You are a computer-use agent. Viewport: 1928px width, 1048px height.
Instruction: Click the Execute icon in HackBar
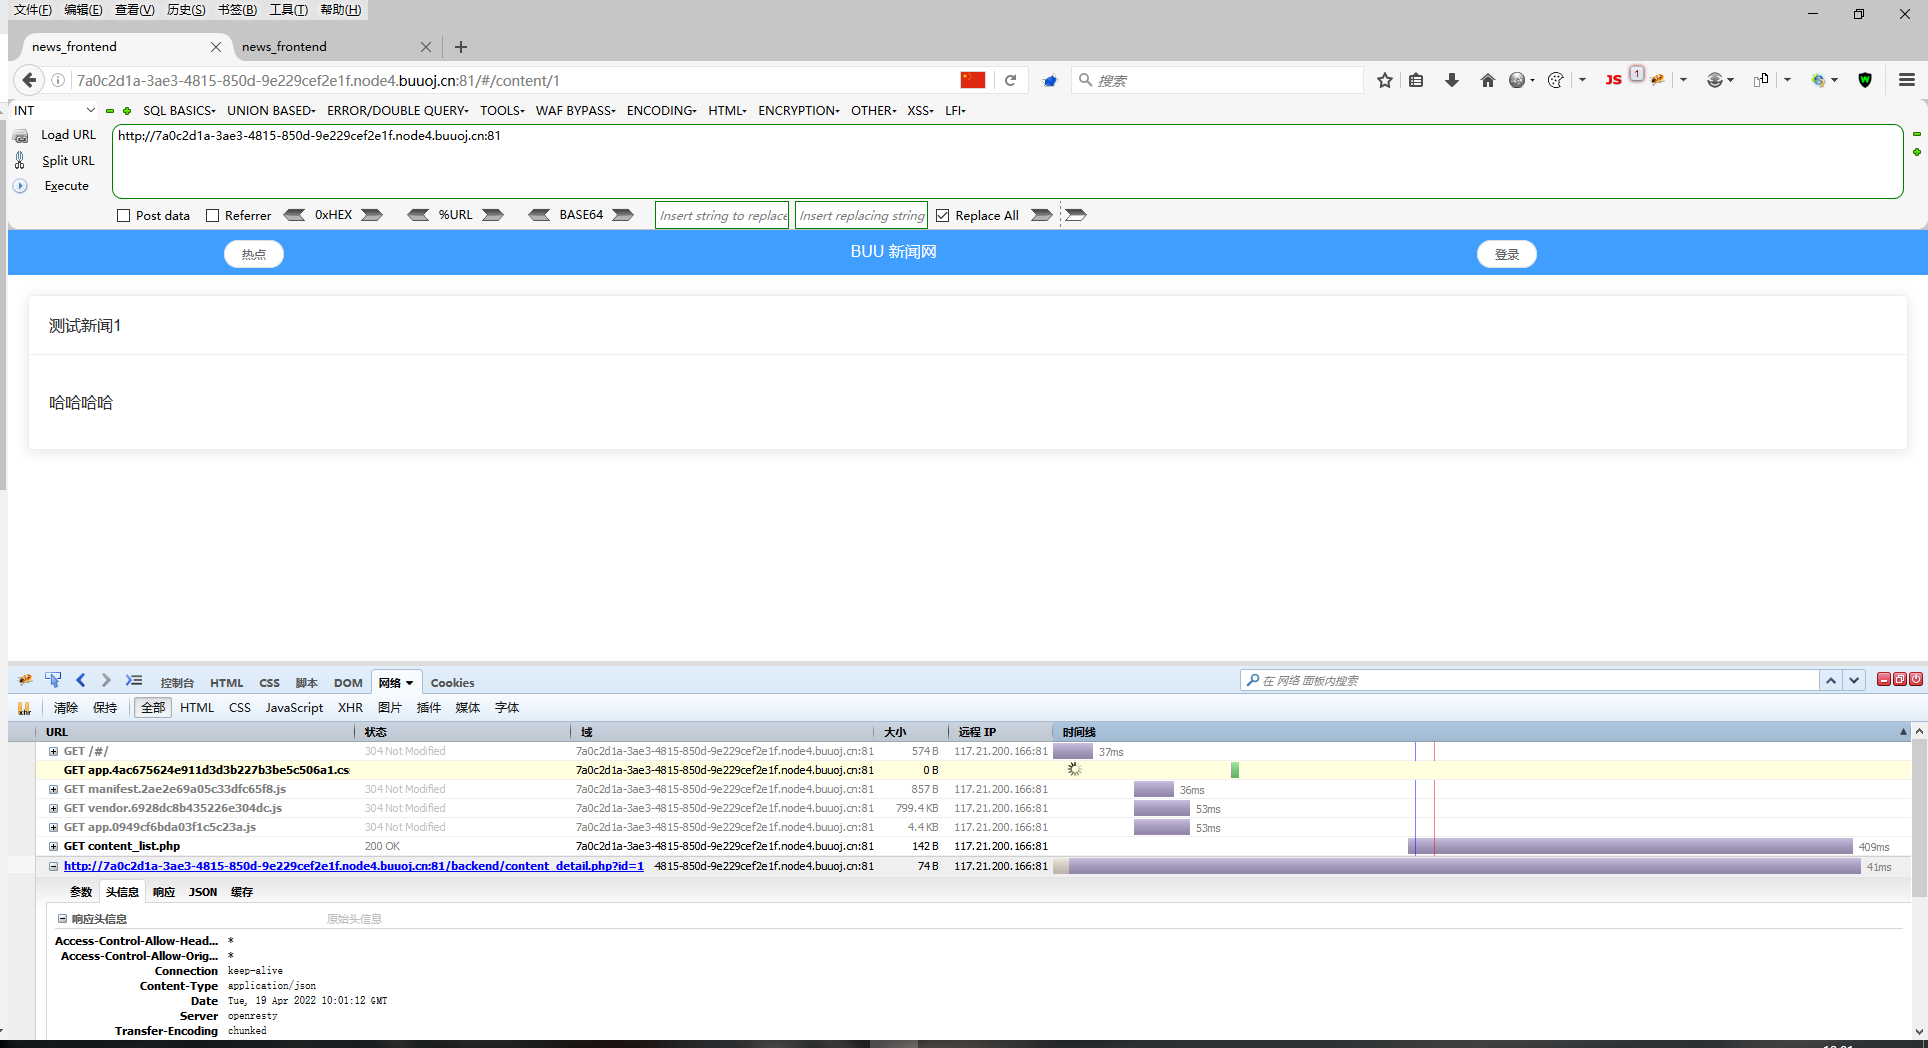point(19,186)
